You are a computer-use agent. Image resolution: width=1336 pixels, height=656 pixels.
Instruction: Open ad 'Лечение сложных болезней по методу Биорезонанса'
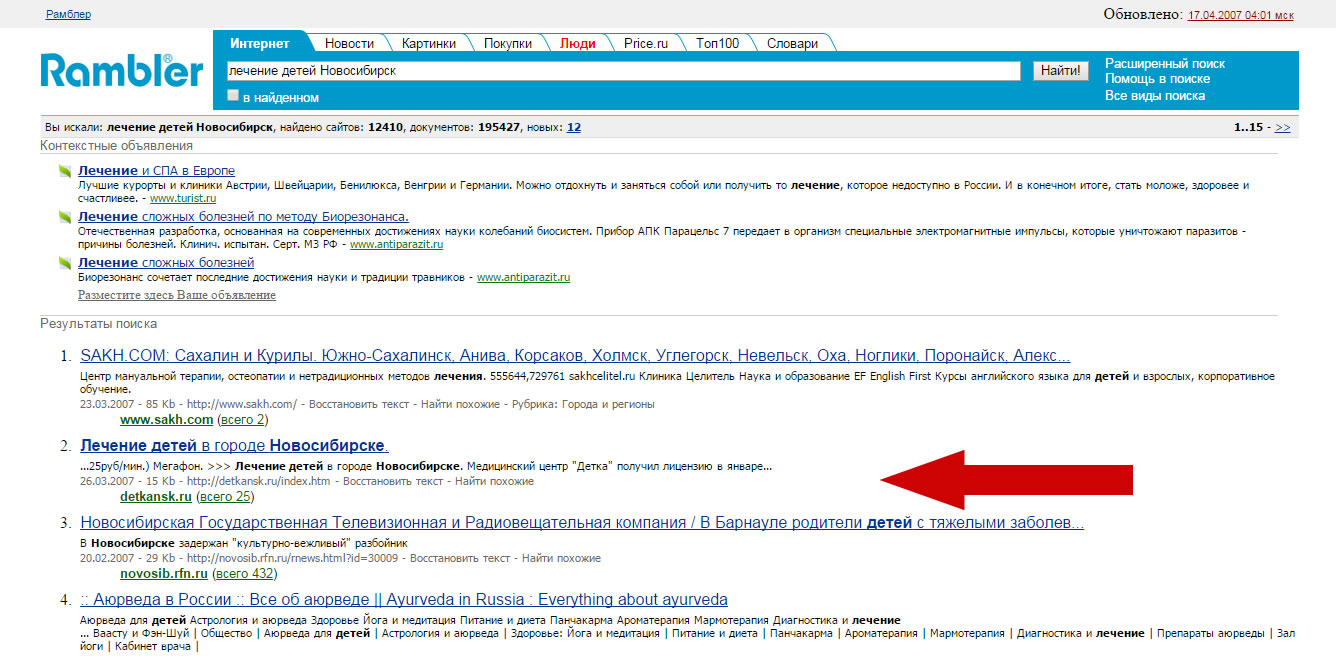tap(243, 217)
